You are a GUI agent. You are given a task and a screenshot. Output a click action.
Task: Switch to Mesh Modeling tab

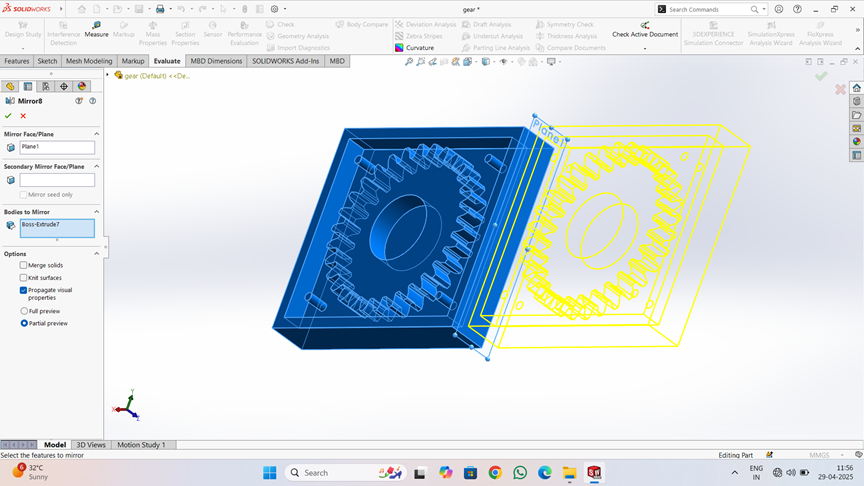pyautogui.click(x=89, y=61)
